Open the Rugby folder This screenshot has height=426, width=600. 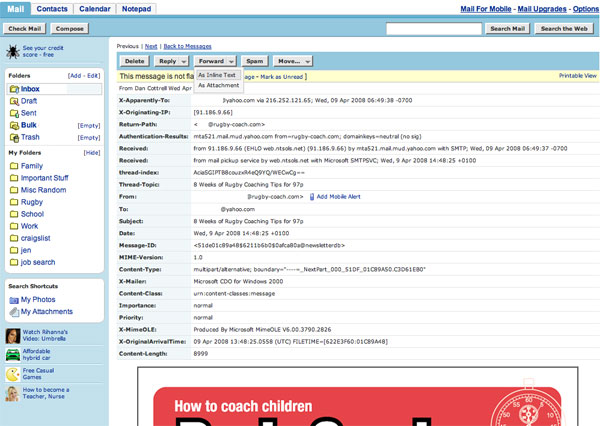coord(31,201)
